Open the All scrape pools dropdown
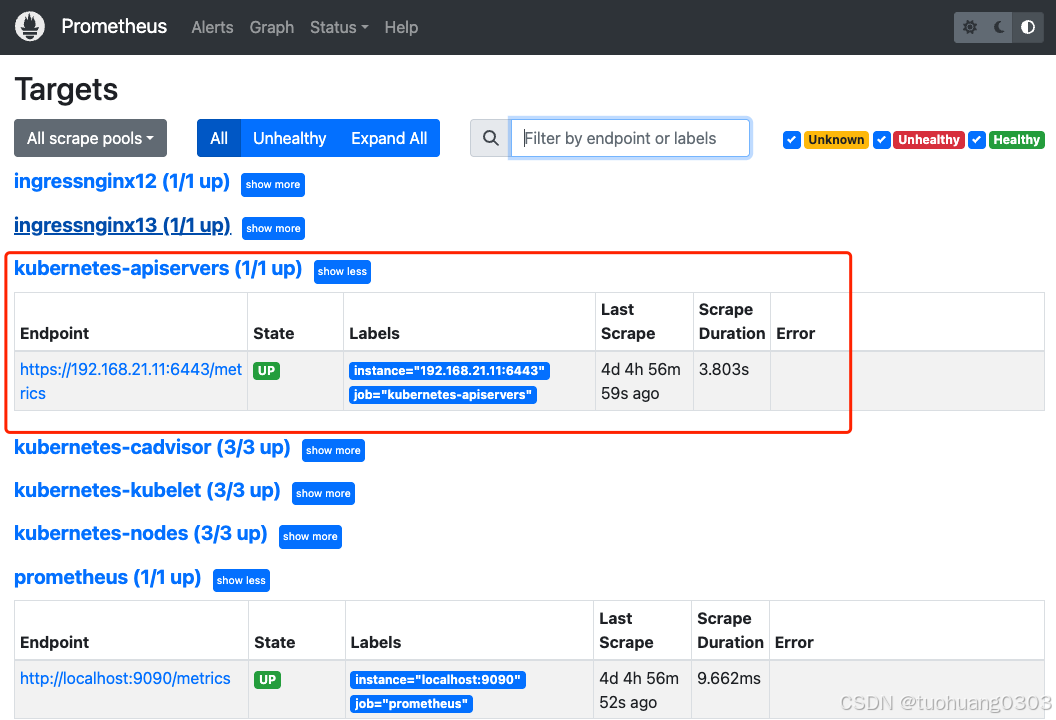 tap(90, 138)
